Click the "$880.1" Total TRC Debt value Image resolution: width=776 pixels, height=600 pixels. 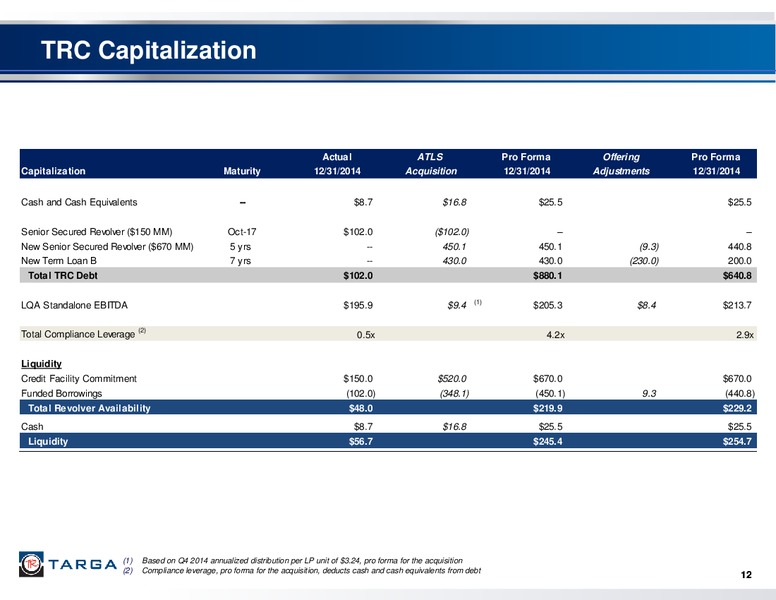[x=547, y=275]
